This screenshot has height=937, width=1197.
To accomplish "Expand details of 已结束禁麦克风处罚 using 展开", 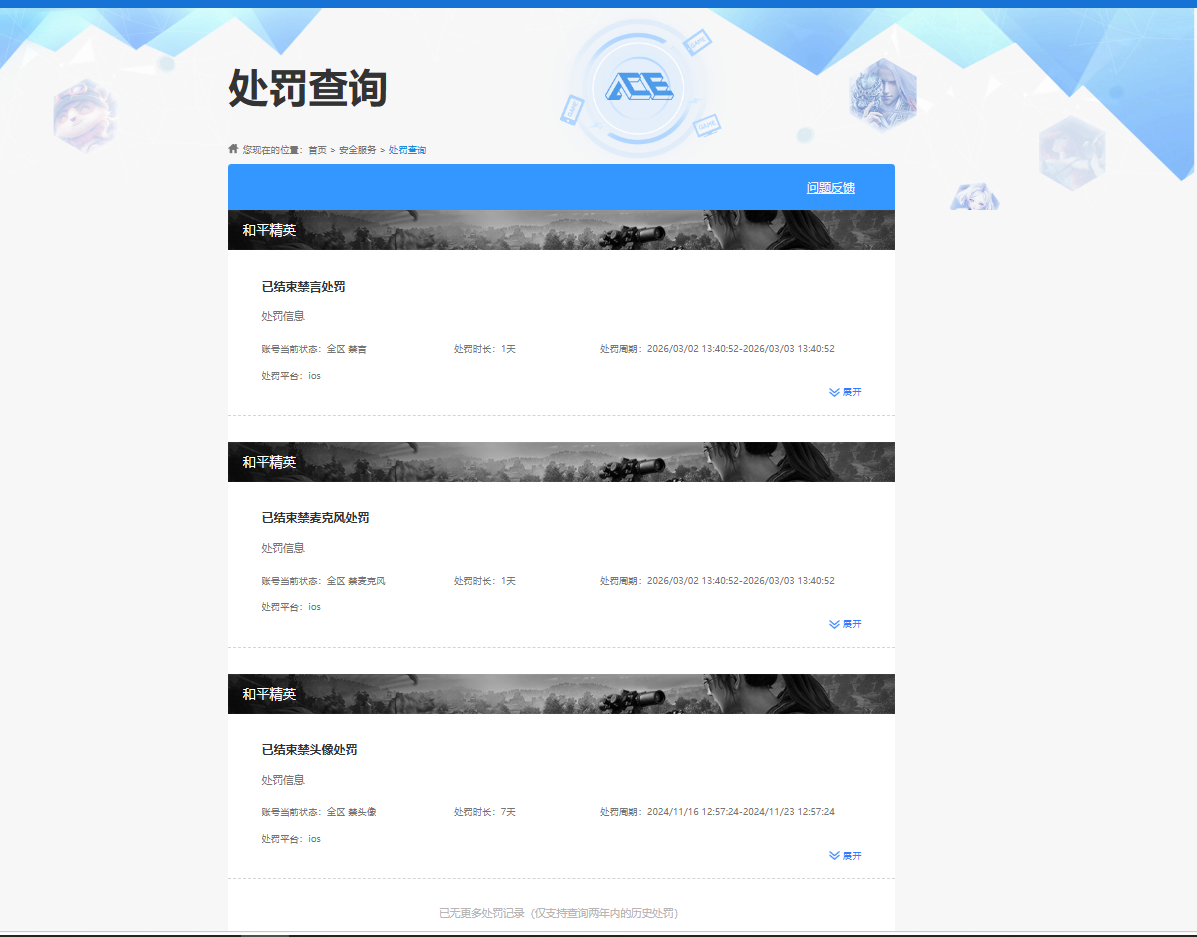I will [850, 623].
